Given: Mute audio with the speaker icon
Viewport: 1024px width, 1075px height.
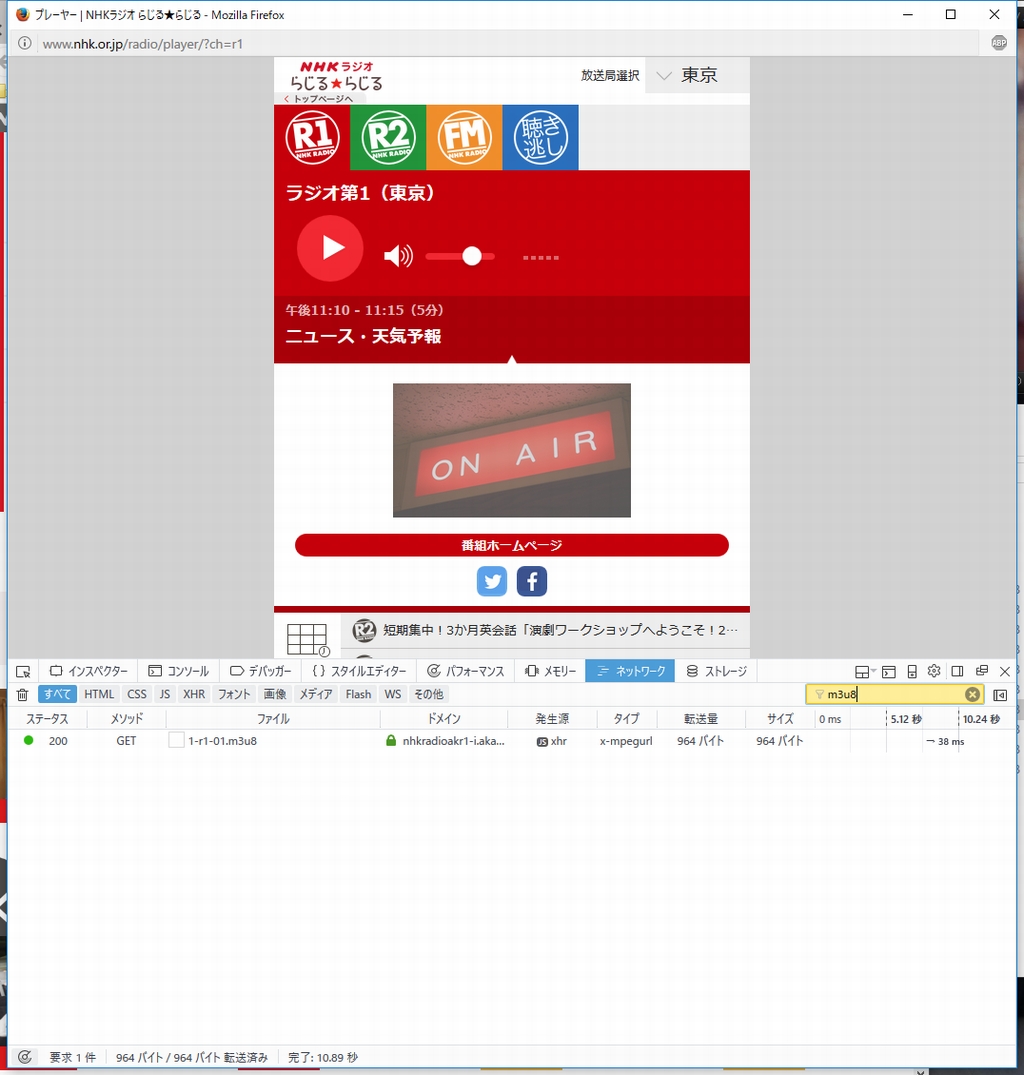Looking at the screenshot, I should pyautogui.click(x=398, y=256).
